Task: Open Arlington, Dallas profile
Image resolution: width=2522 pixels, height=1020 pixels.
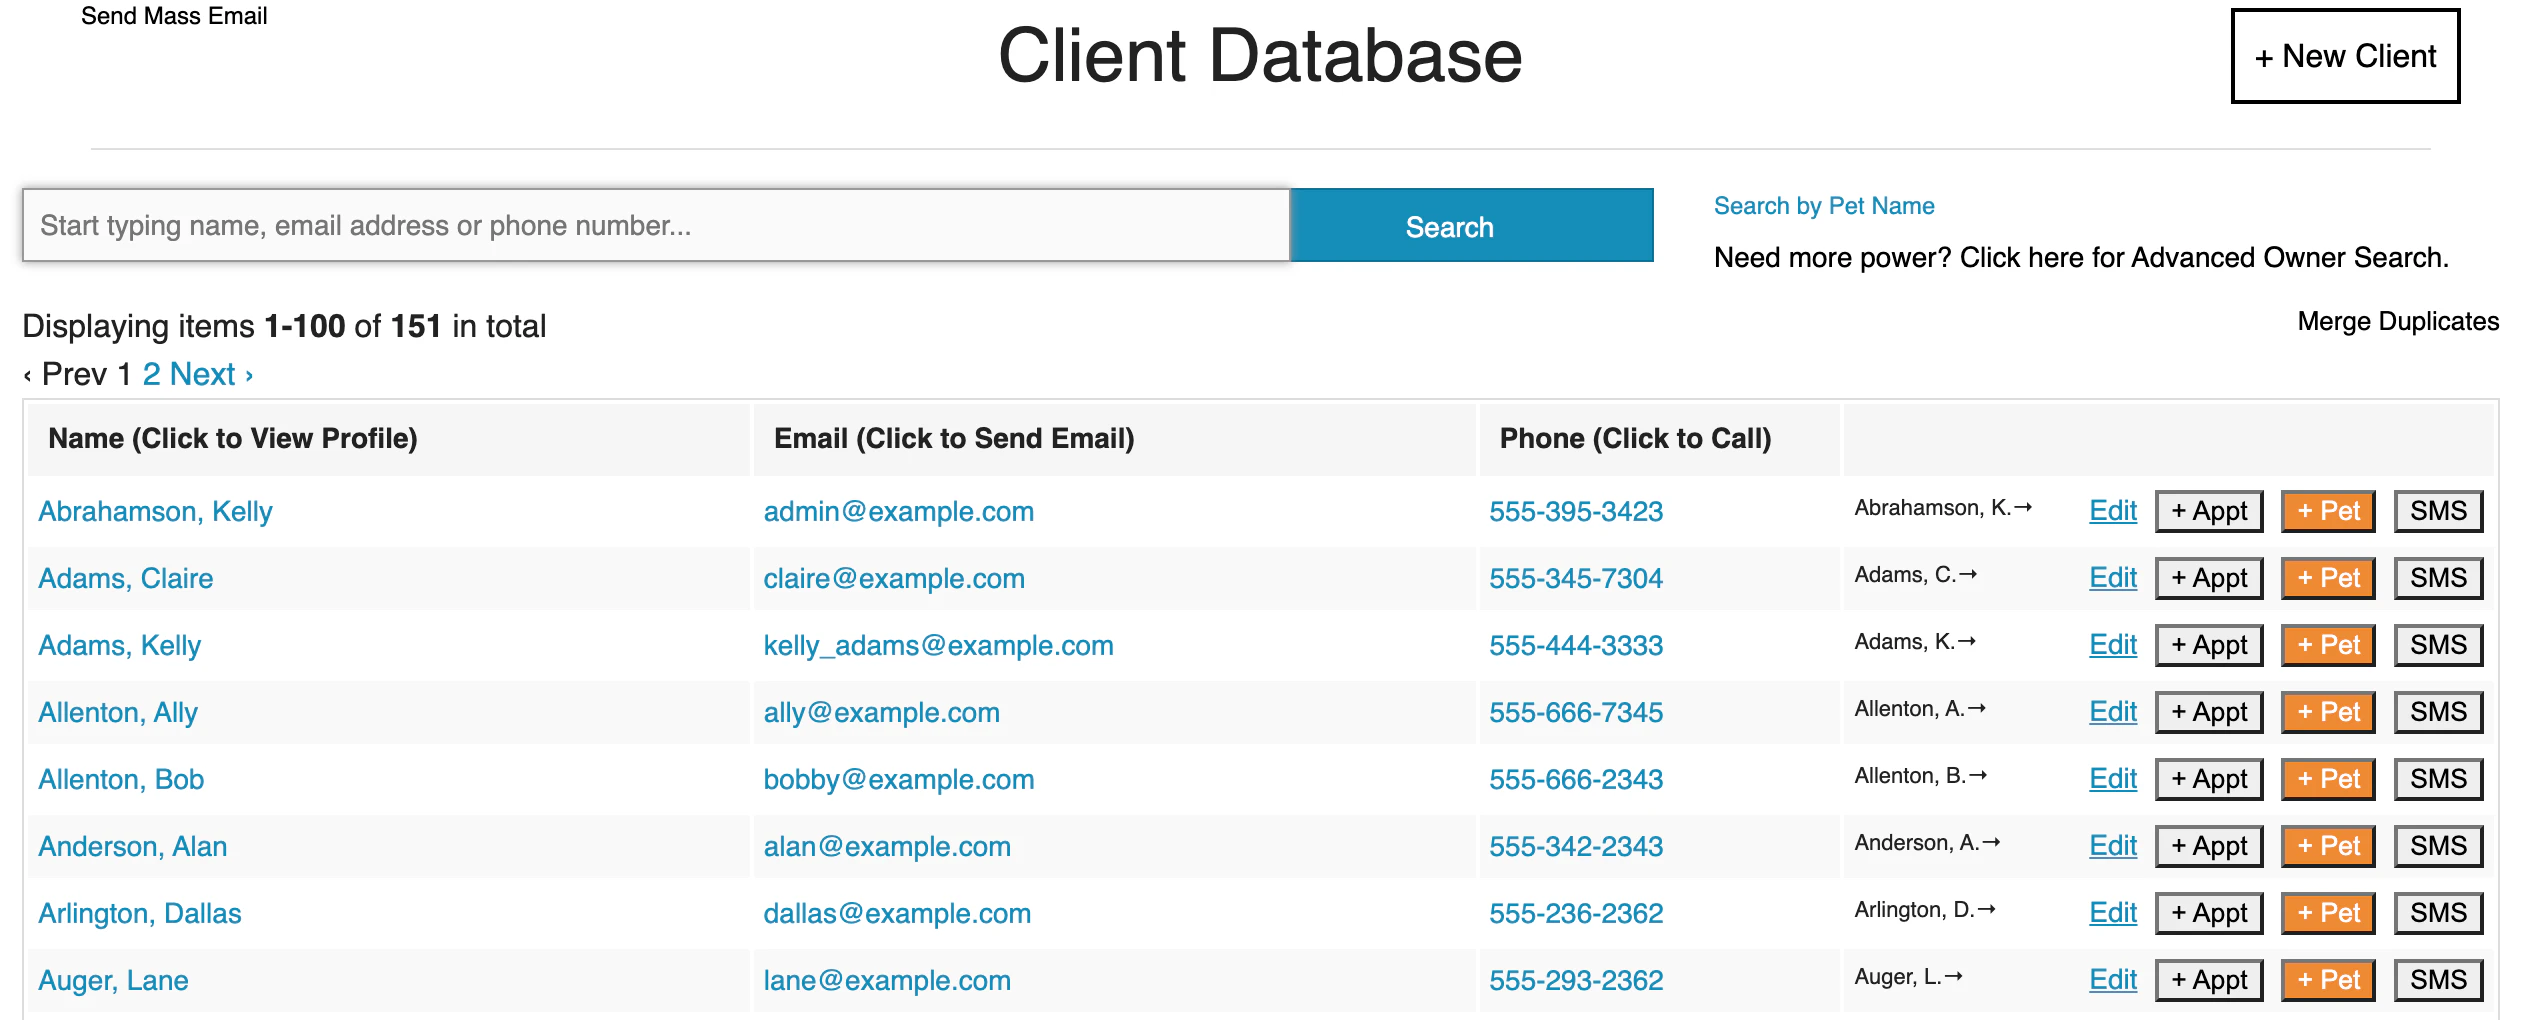Action: [140, 913]
